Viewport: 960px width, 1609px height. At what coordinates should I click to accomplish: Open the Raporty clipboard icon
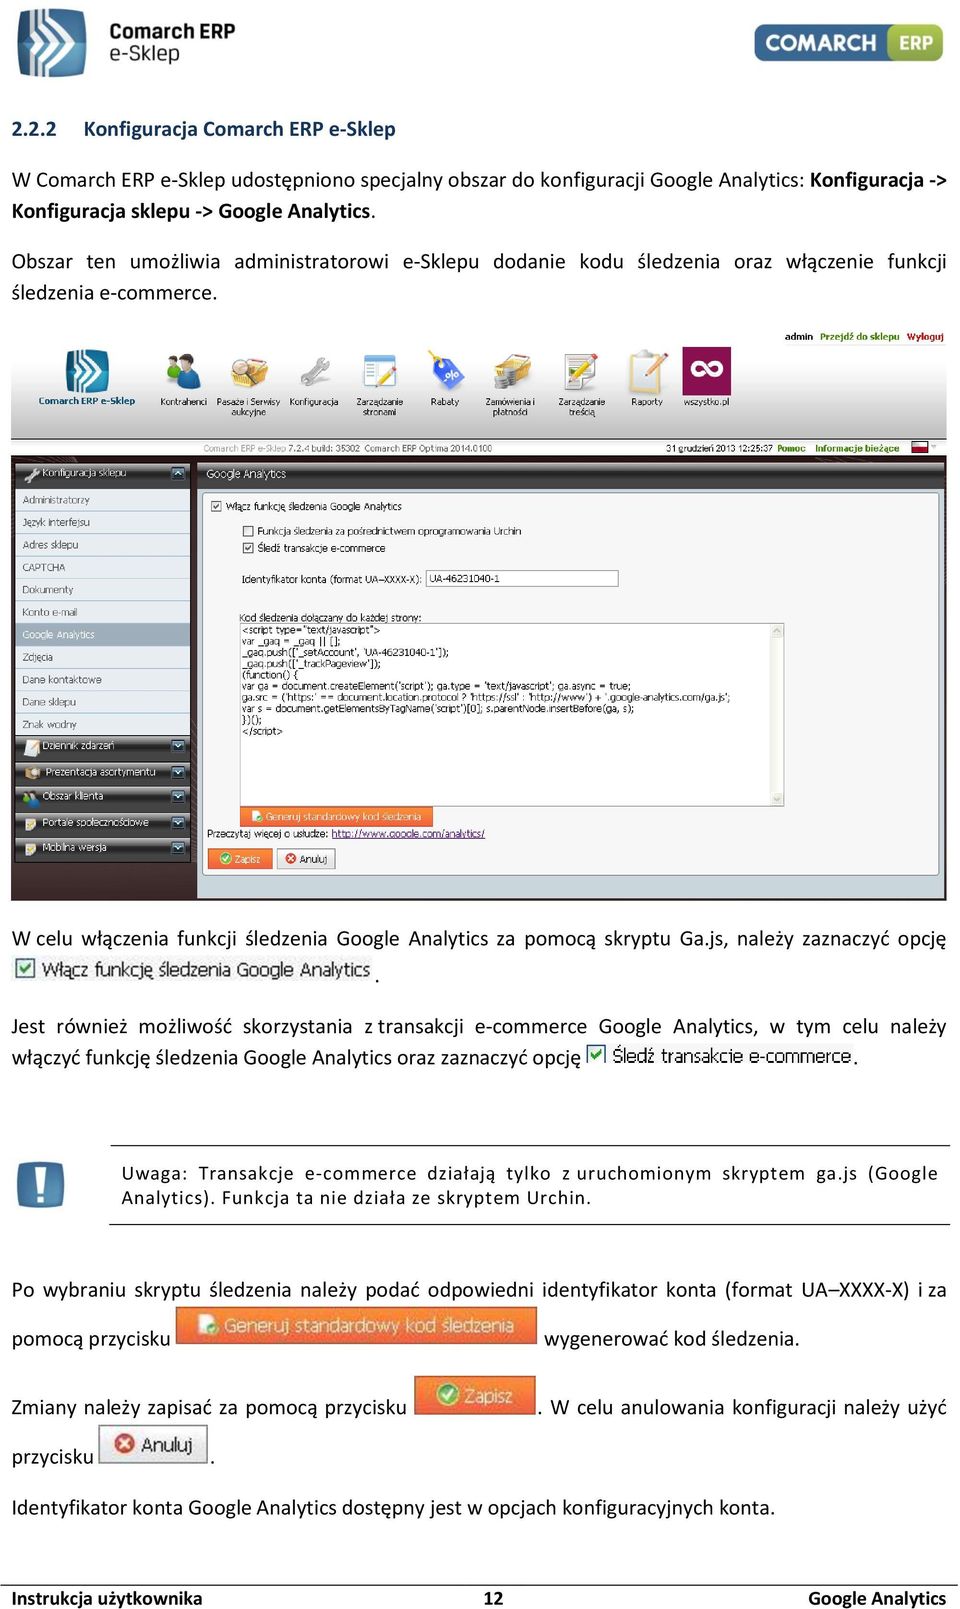pyautogui.click(x=647, y=372)
